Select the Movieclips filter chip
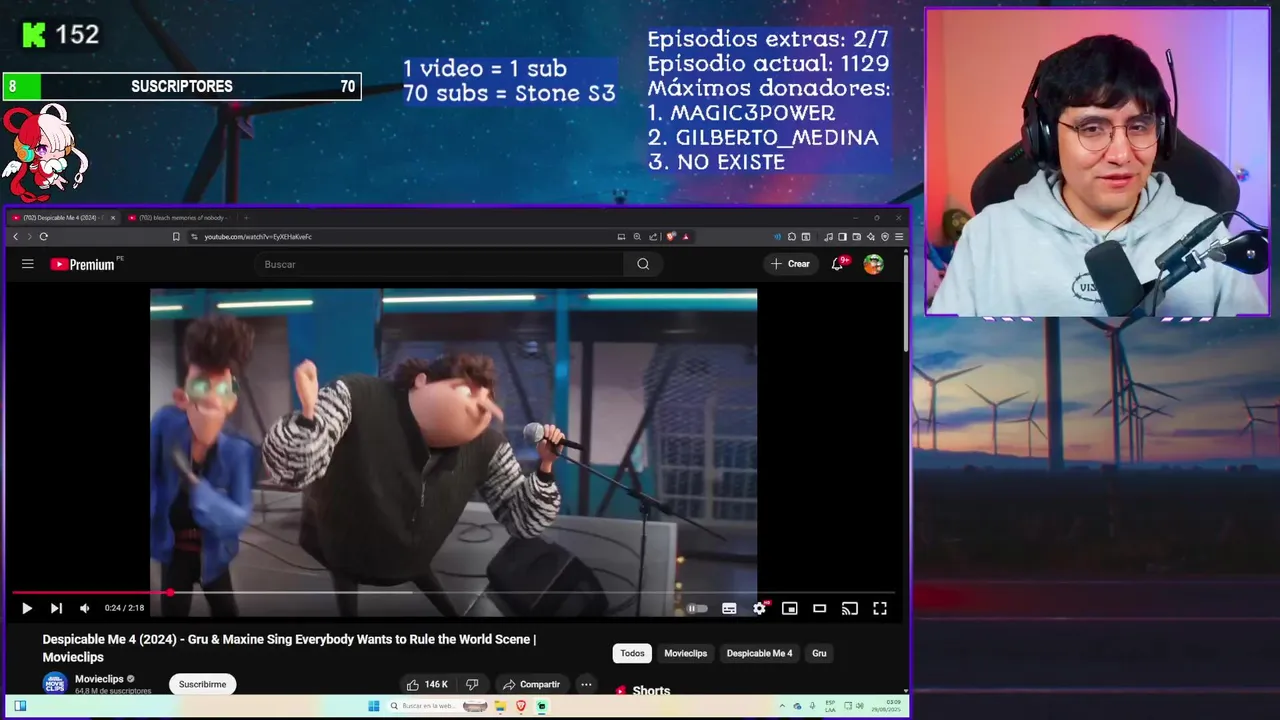 point(686,653)
